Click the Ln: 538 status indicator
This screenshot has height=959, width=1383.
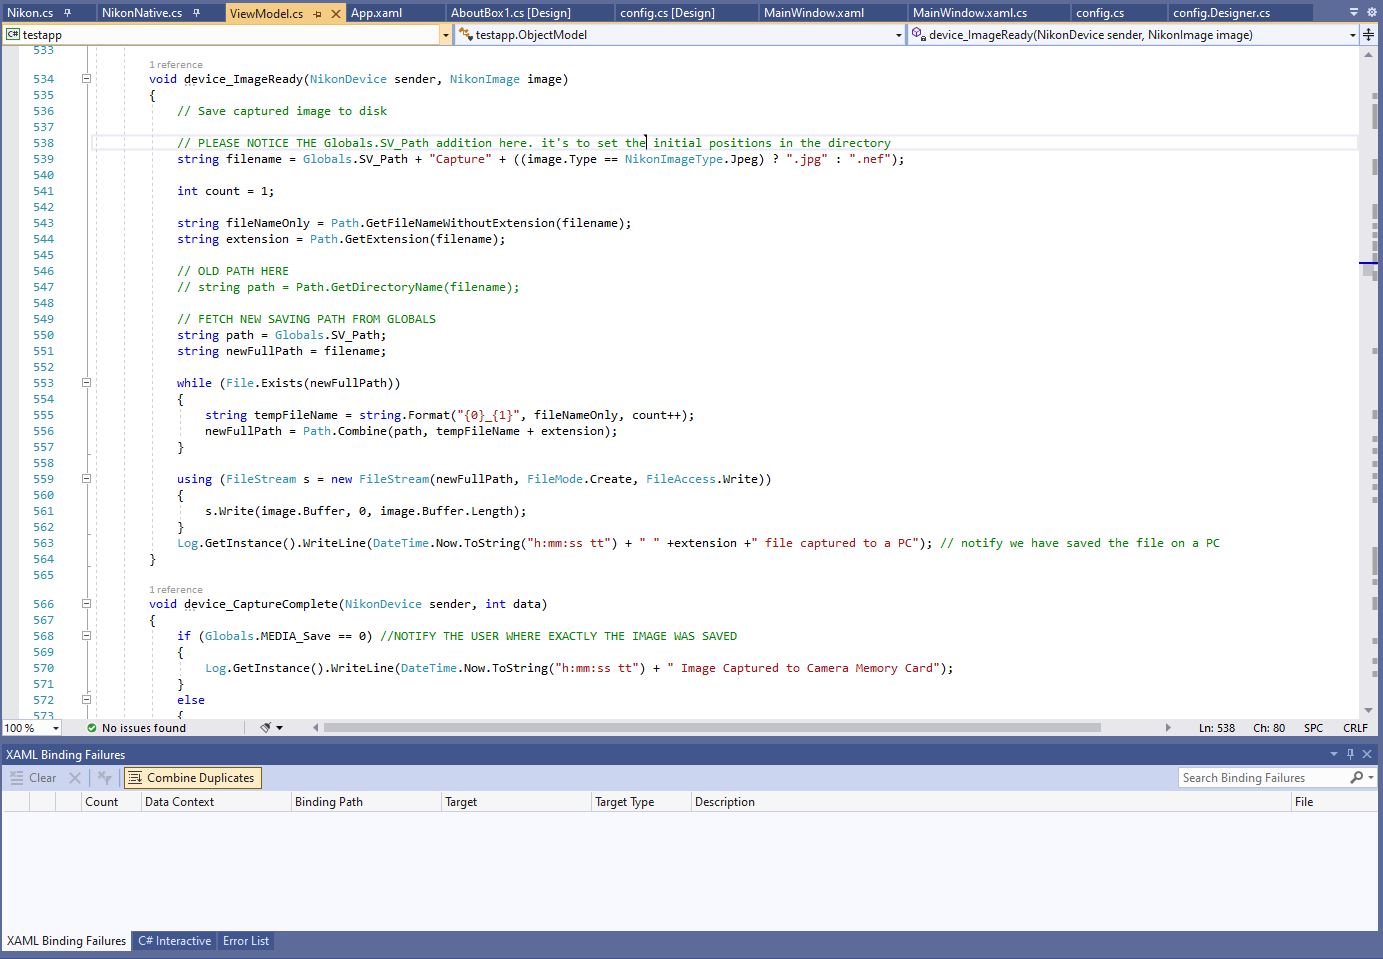pyautogui.click(x=1217, y=728)
